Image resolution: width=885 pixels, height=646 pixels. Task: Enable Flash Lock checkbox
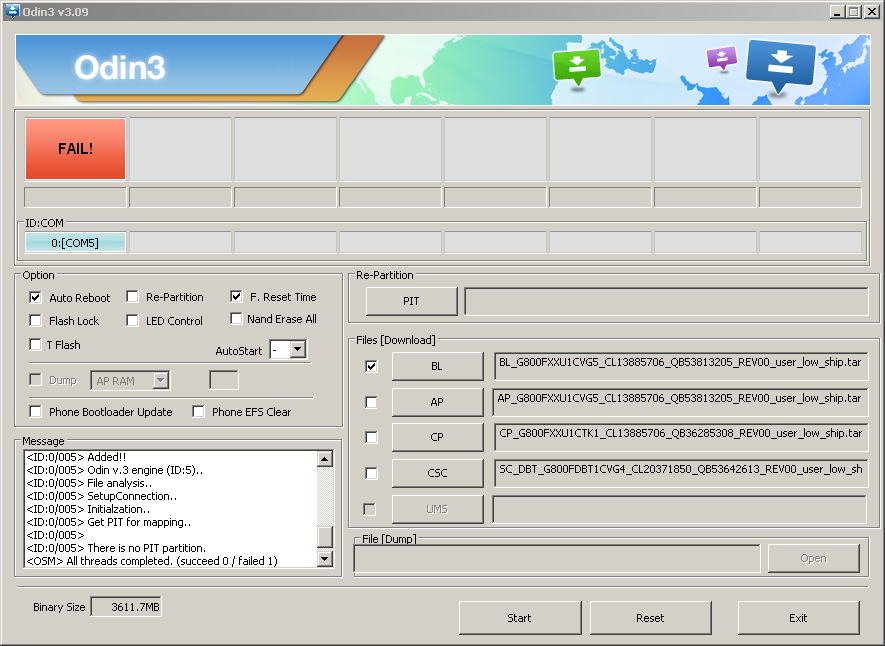[36, 320]
